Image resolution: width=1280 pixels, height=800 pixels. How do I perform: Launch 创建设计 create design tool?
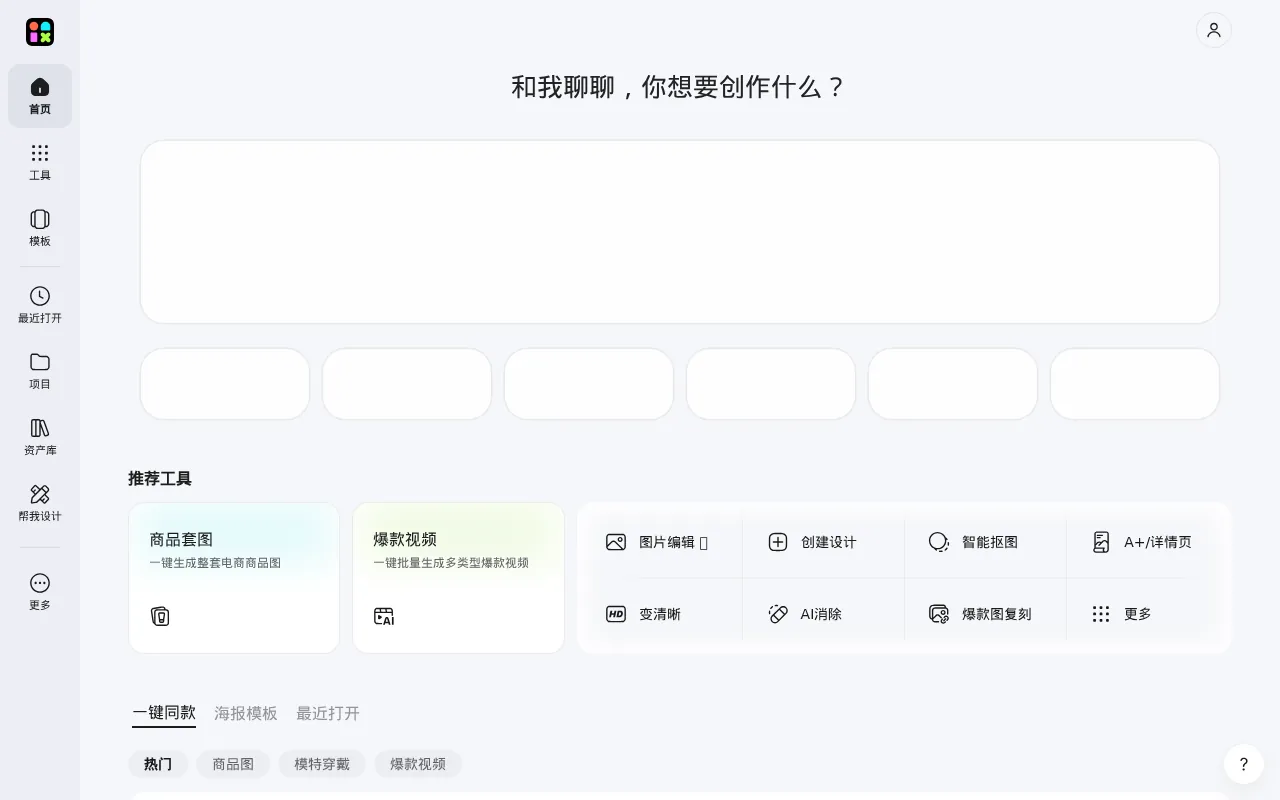823,542
